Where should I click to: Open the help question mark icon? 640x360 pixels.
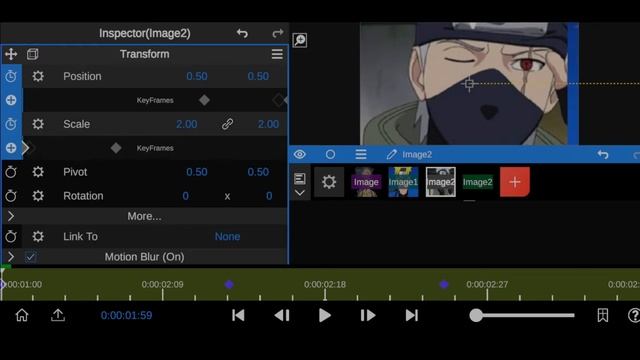pyautogui.click(x=634, y=315)
